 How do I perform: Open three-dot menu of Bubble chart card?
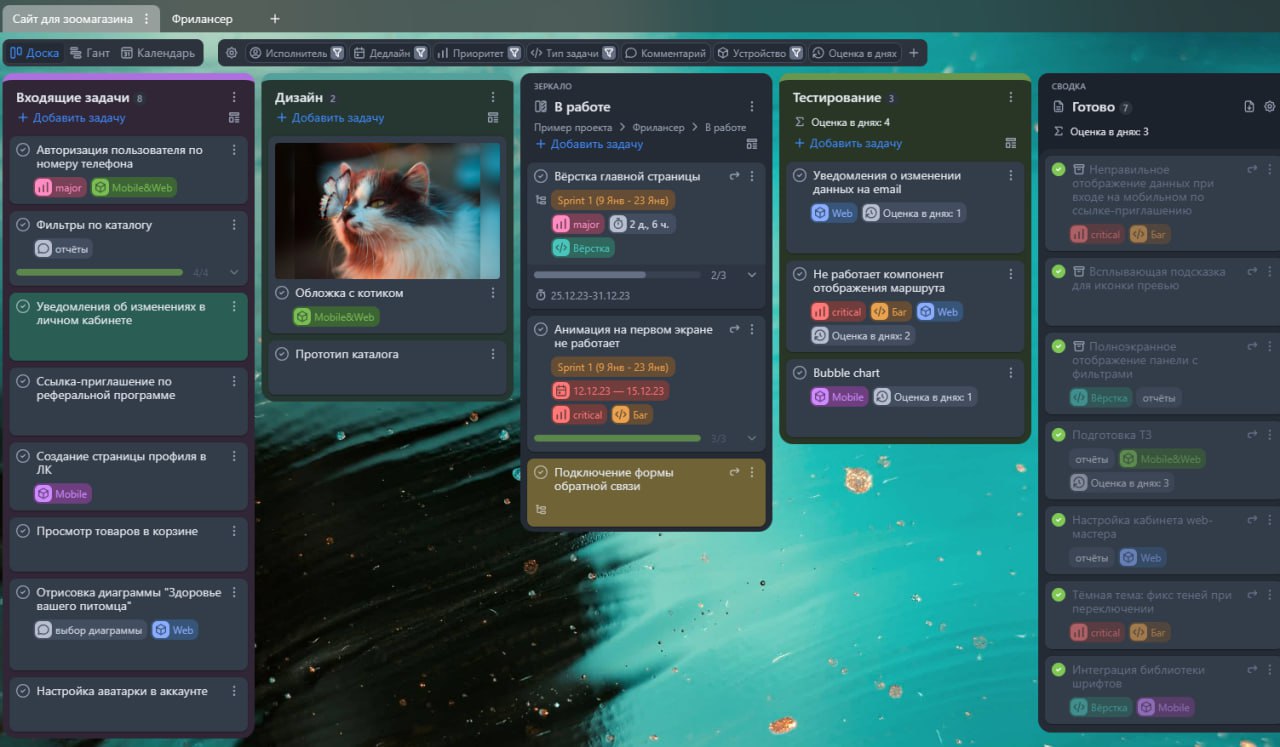pyautogui.click(x=1011, y=373)
